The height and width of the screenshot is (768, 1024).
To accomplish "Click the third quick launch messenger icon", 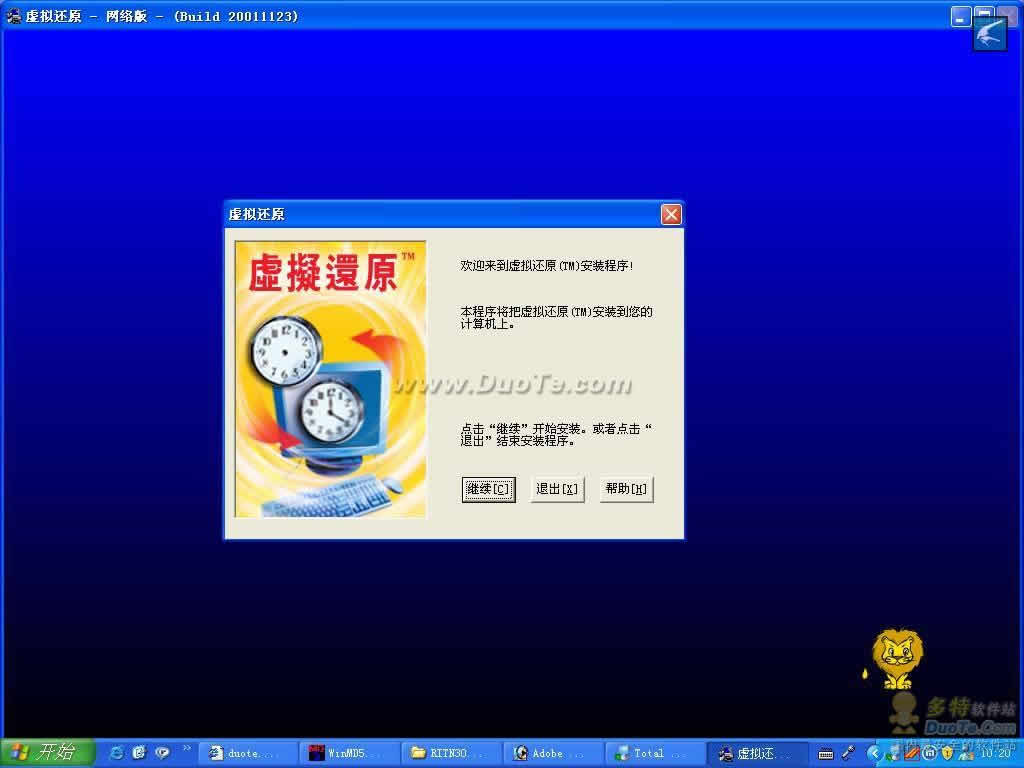I will (162, 753).
